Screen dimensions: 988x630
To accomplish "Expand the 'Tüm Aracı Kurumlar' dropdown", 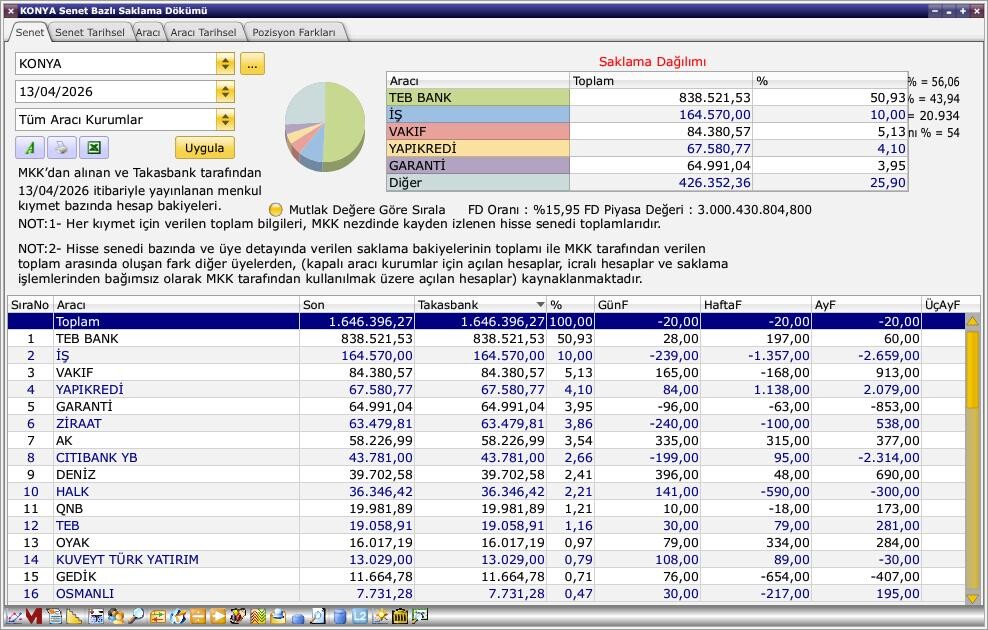I will (225, 120).
